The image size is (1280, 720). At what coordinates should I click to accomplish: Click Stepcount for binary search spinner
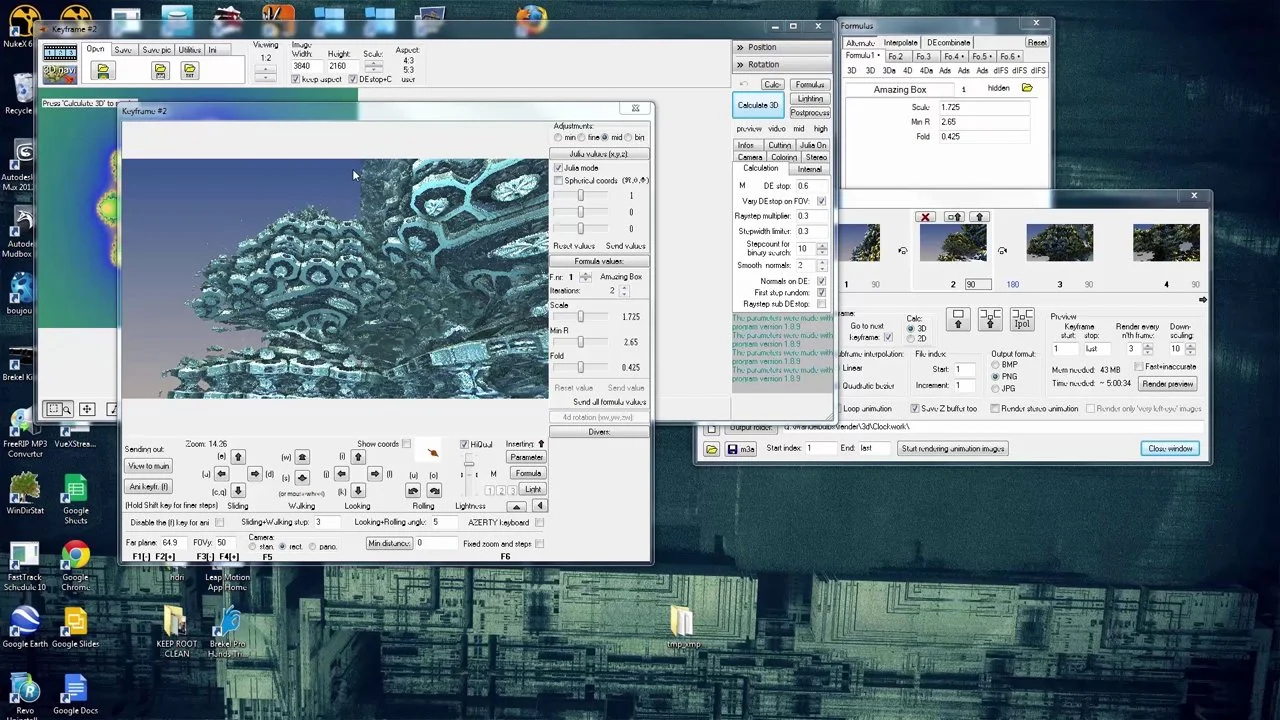tap(822, 249)
